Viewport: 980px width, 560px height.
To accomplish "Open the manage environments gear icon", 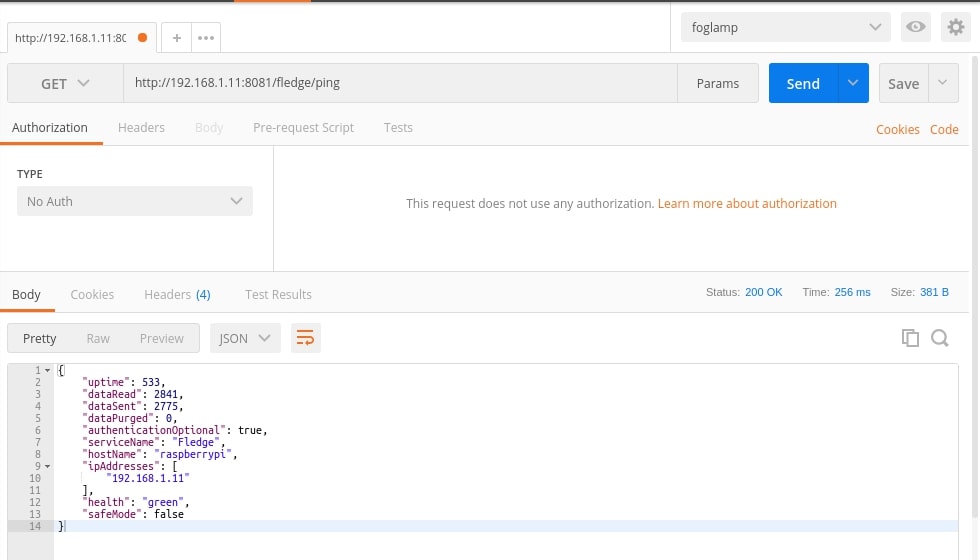I will tap(955, 27).
